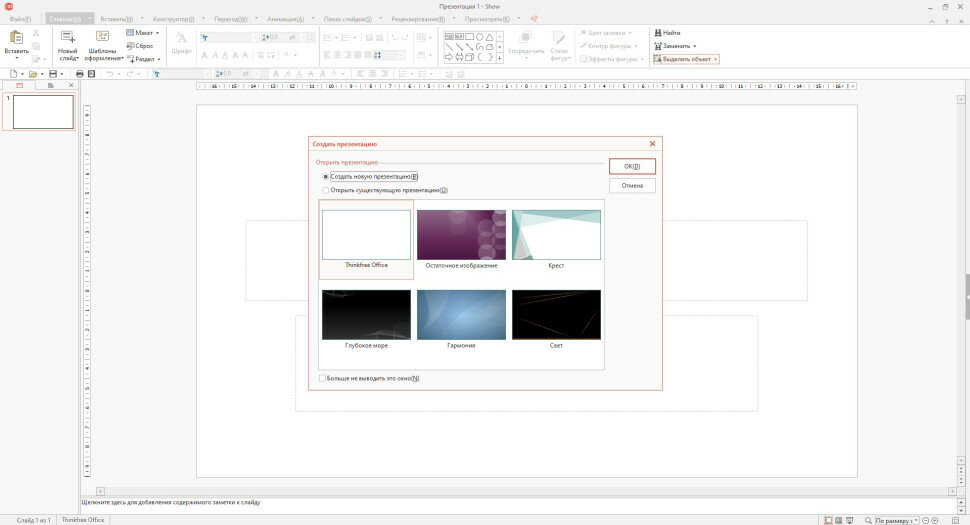Open dropdown arrow next to save icon

click(x=62, y=74)
